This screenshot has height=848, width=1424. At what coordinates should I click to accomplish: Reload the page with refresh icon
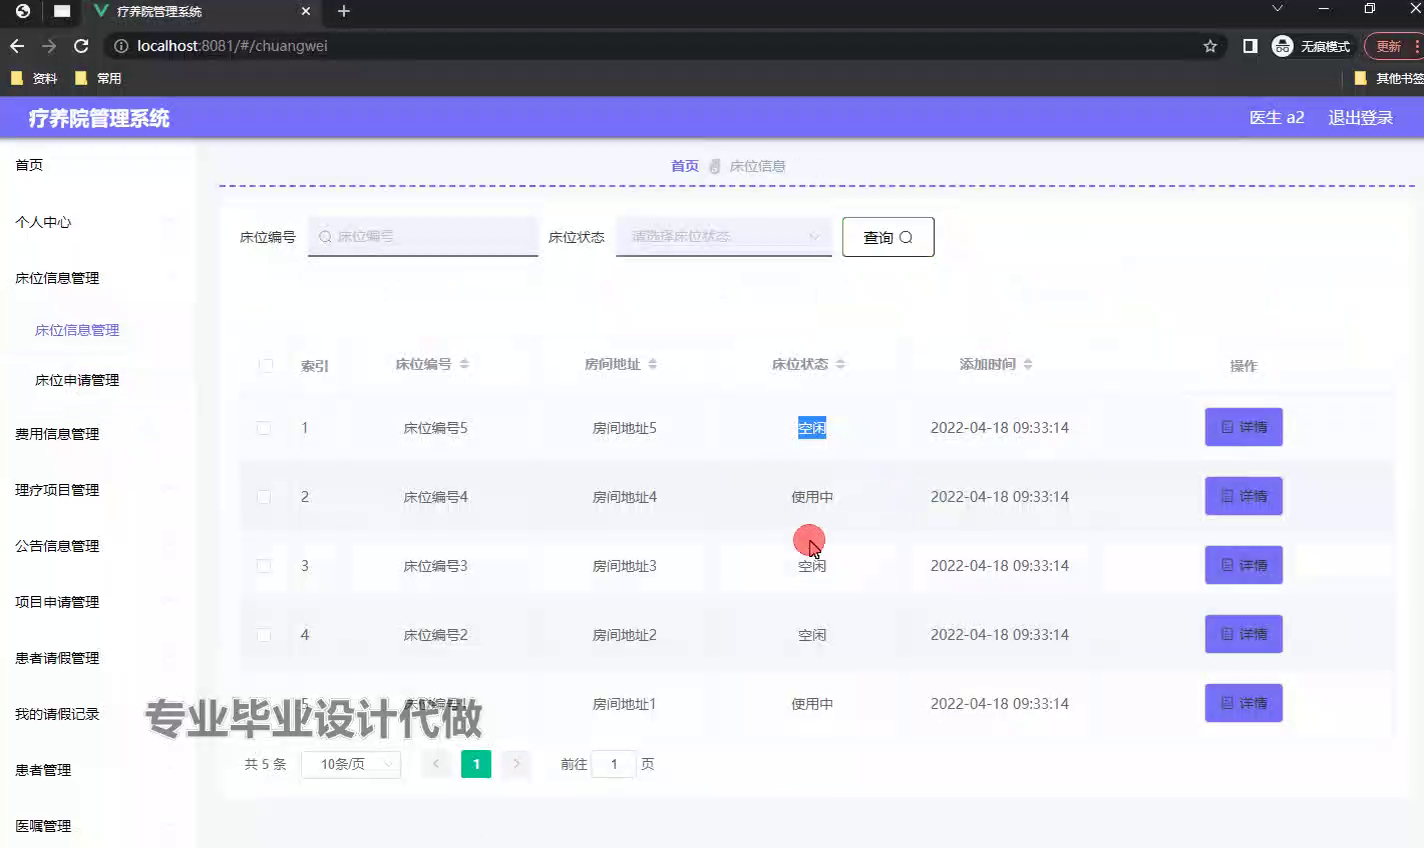82,46
